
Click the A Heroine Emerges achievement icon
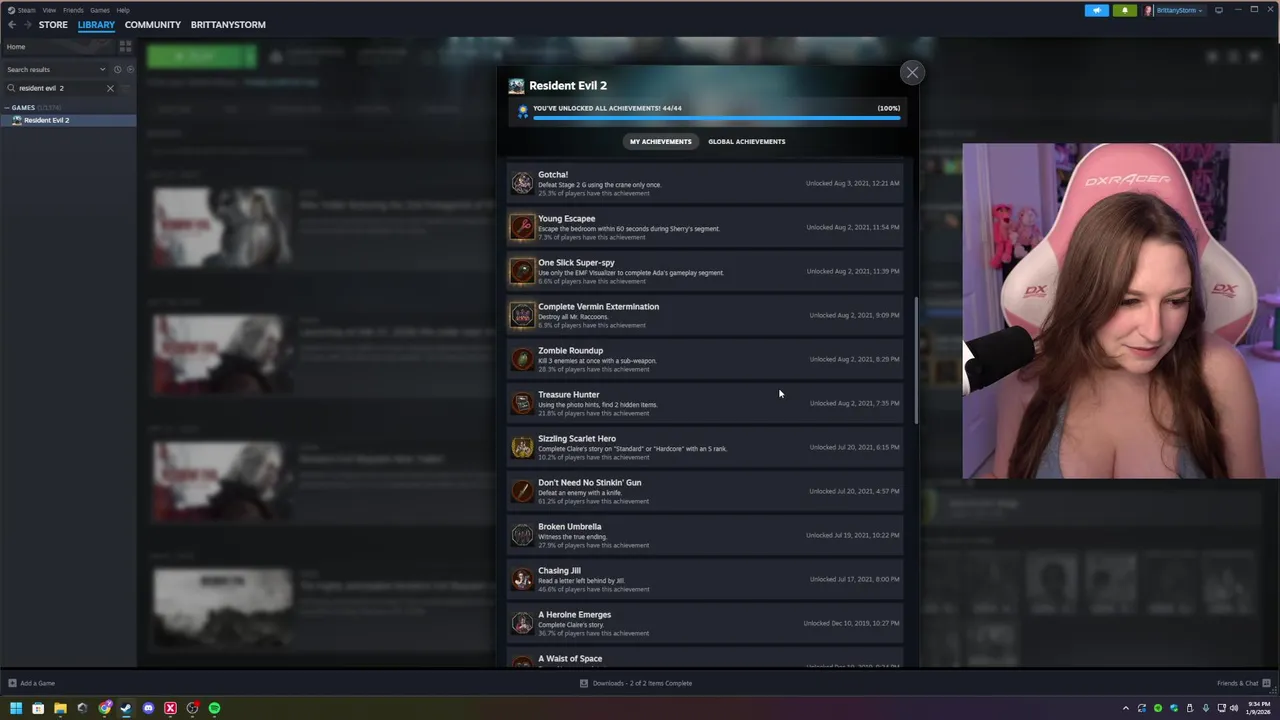[x=522, y=623]
